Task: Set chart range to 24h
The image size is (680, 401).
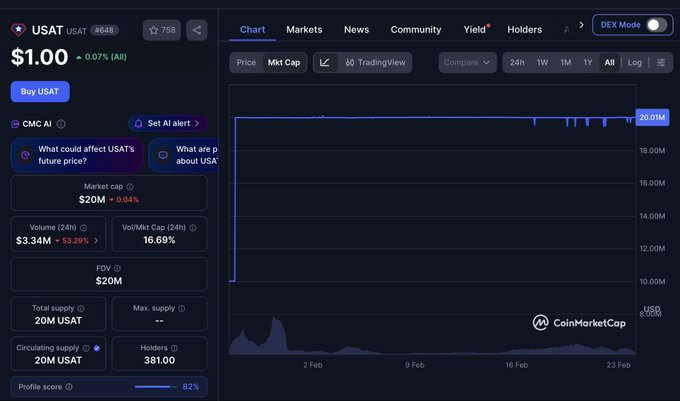Action: [517, 62]
